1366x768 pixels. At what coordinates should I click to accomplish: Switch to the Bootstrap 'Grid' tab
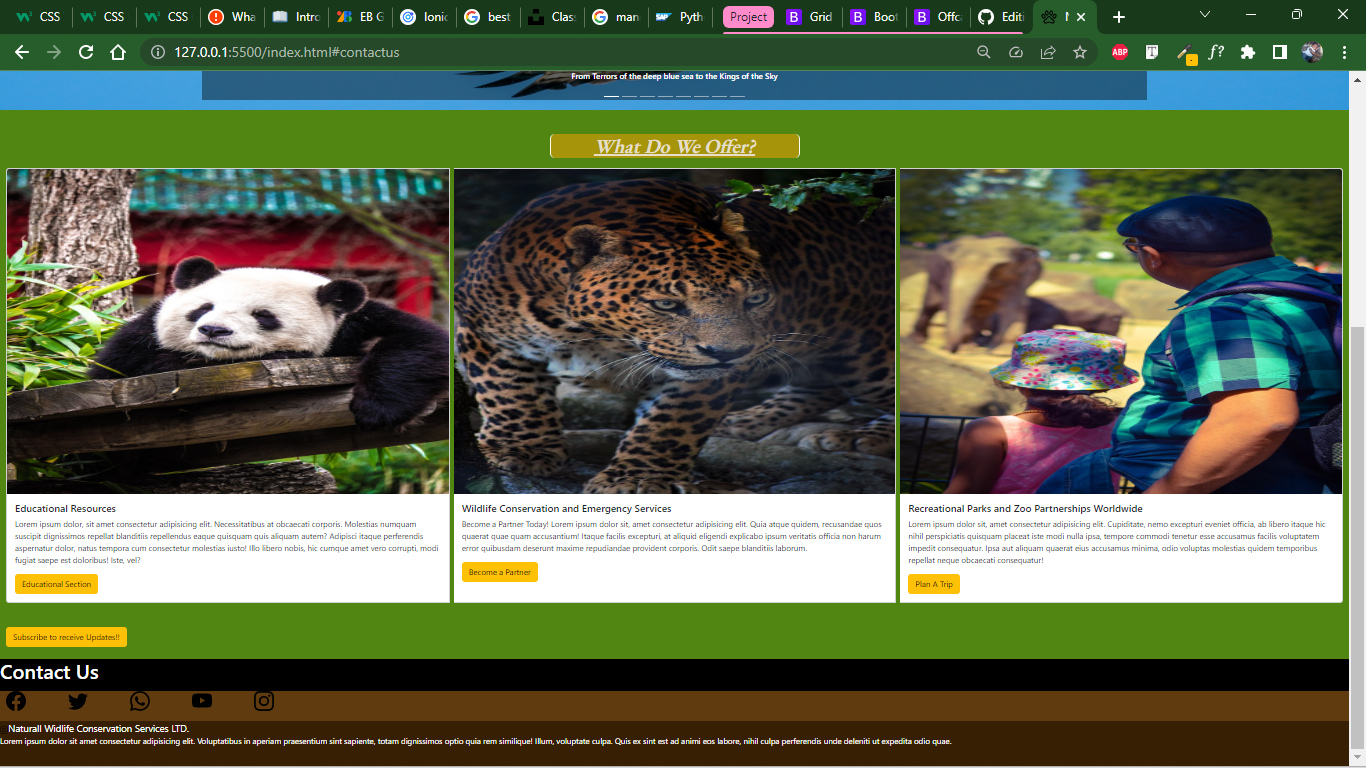pyautogui.click(x=809, y=17)
